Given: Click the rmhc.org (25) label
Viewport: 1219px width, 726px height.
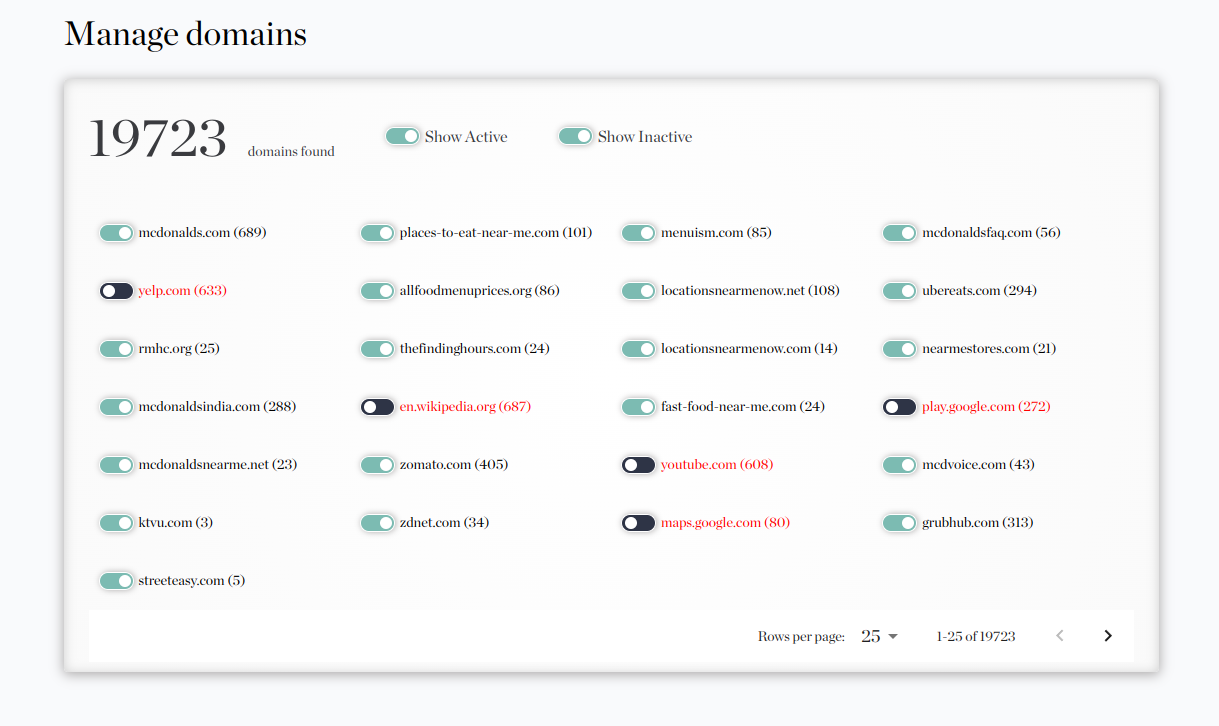Looking at the screenshot, I should 179,349.
